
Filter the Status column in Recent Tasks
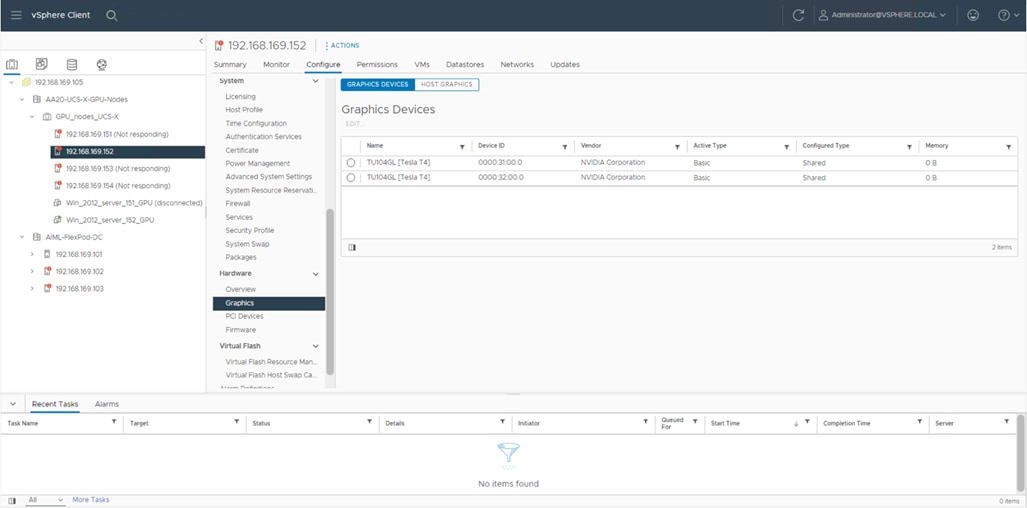[369, 422]
